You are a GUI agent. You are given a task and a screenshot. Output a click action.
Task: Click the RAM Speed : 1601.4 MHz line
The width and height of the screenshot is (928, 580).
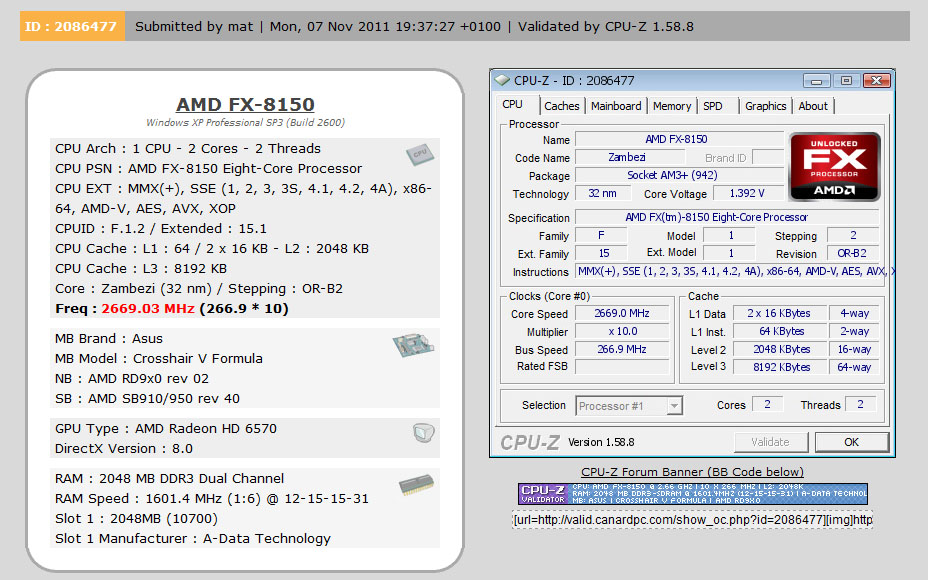[212, 498]
